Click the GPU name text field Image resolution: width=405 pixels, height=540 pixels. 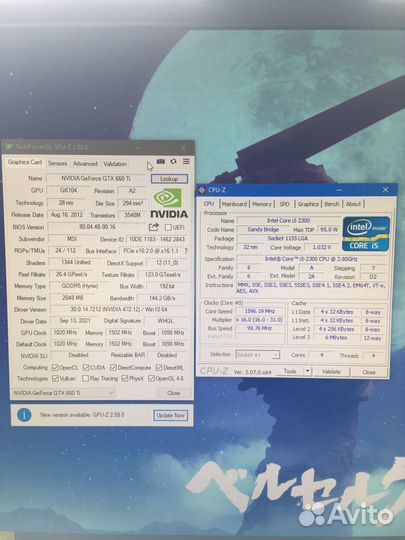pyautogui.click(x=95, y=178)
